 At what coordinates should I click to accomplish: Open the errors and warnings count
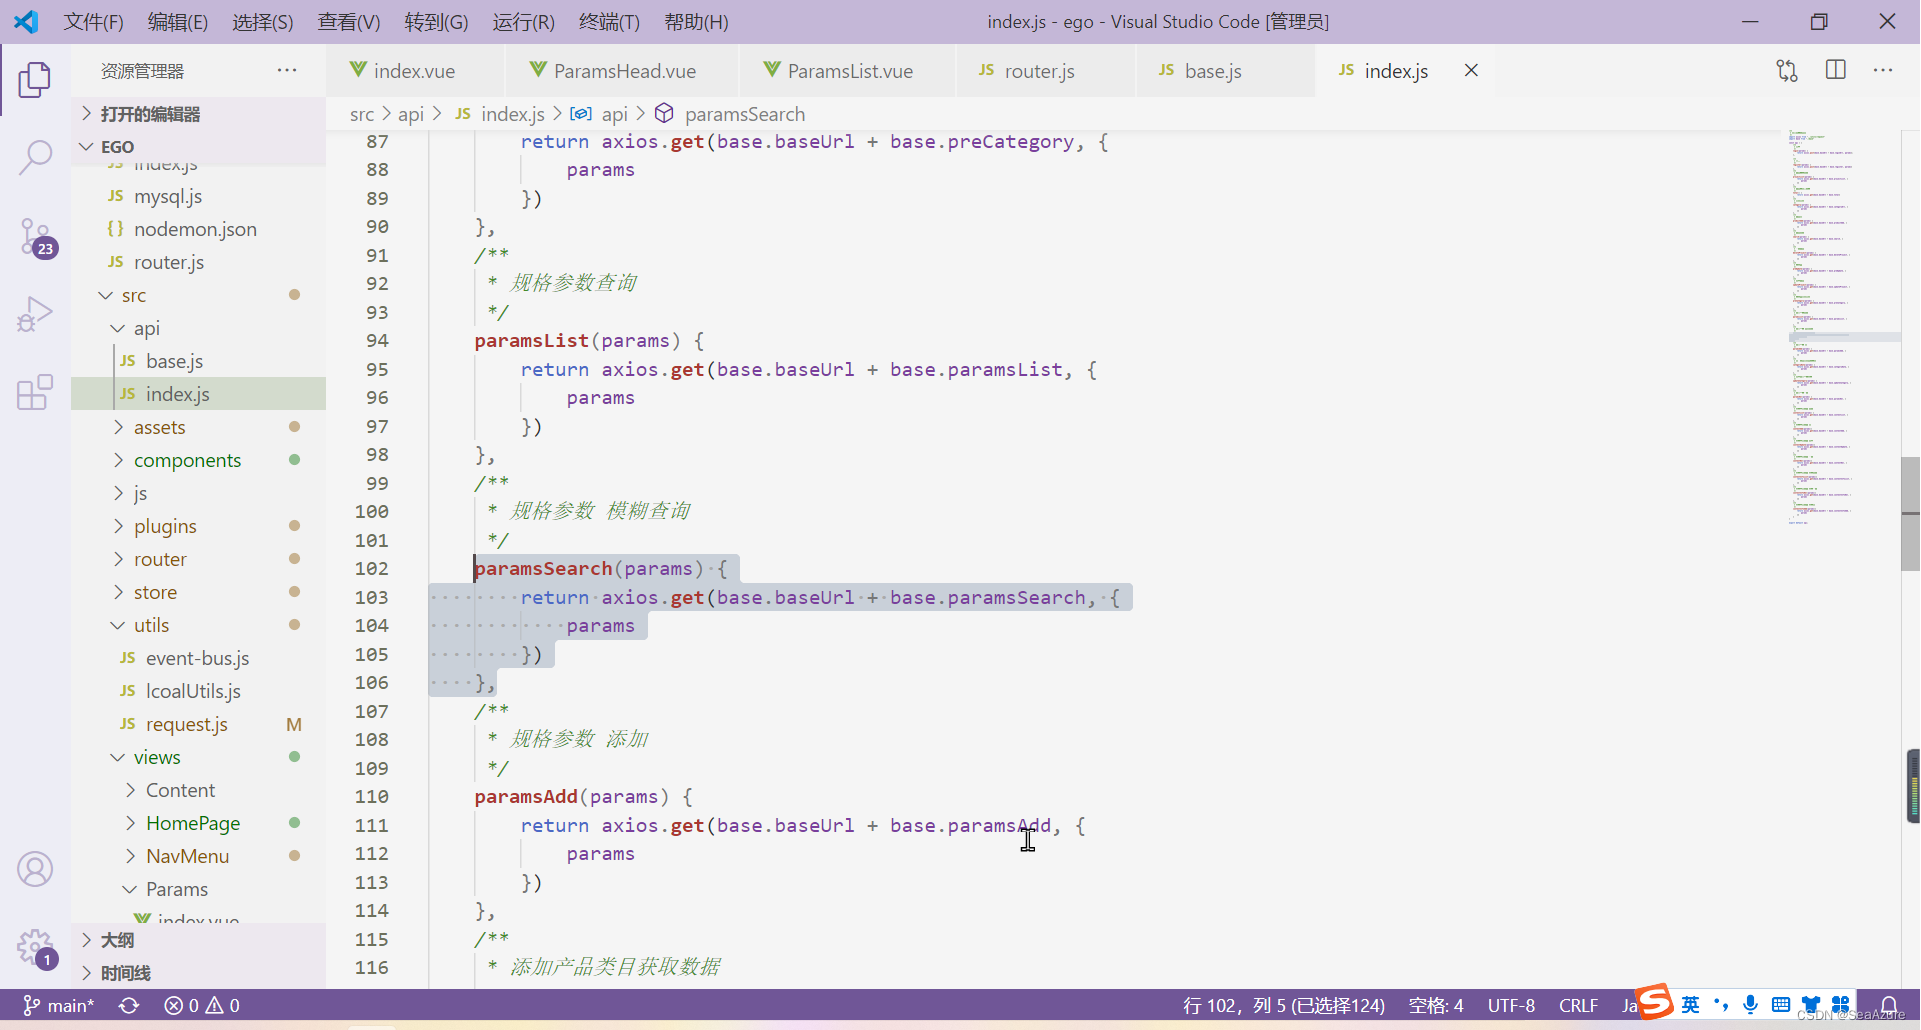tap(202, 1005)
